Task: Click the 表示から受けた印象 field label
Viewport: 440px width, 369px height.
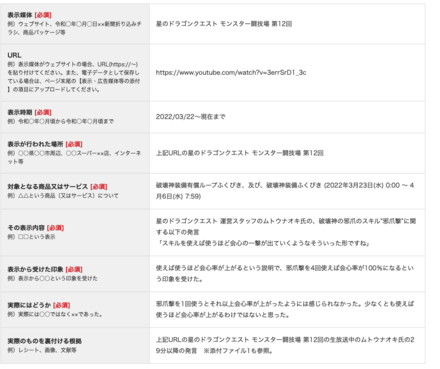Action: [x=35, y=269]
